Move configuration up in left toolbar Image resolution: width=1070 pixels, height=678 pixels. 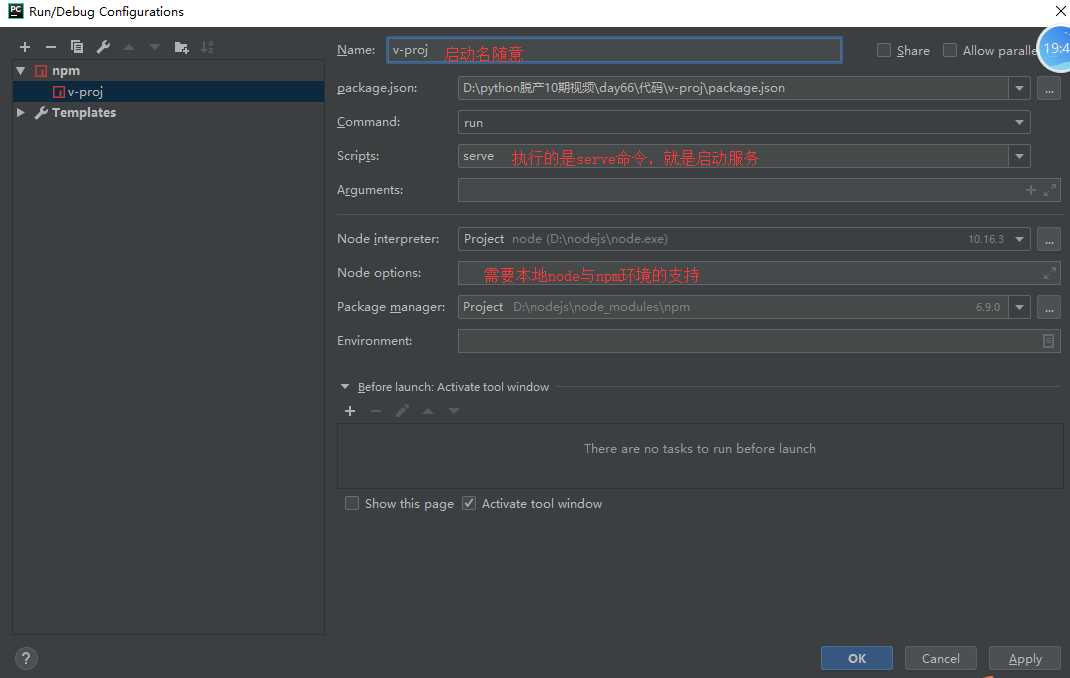point(129,47)
